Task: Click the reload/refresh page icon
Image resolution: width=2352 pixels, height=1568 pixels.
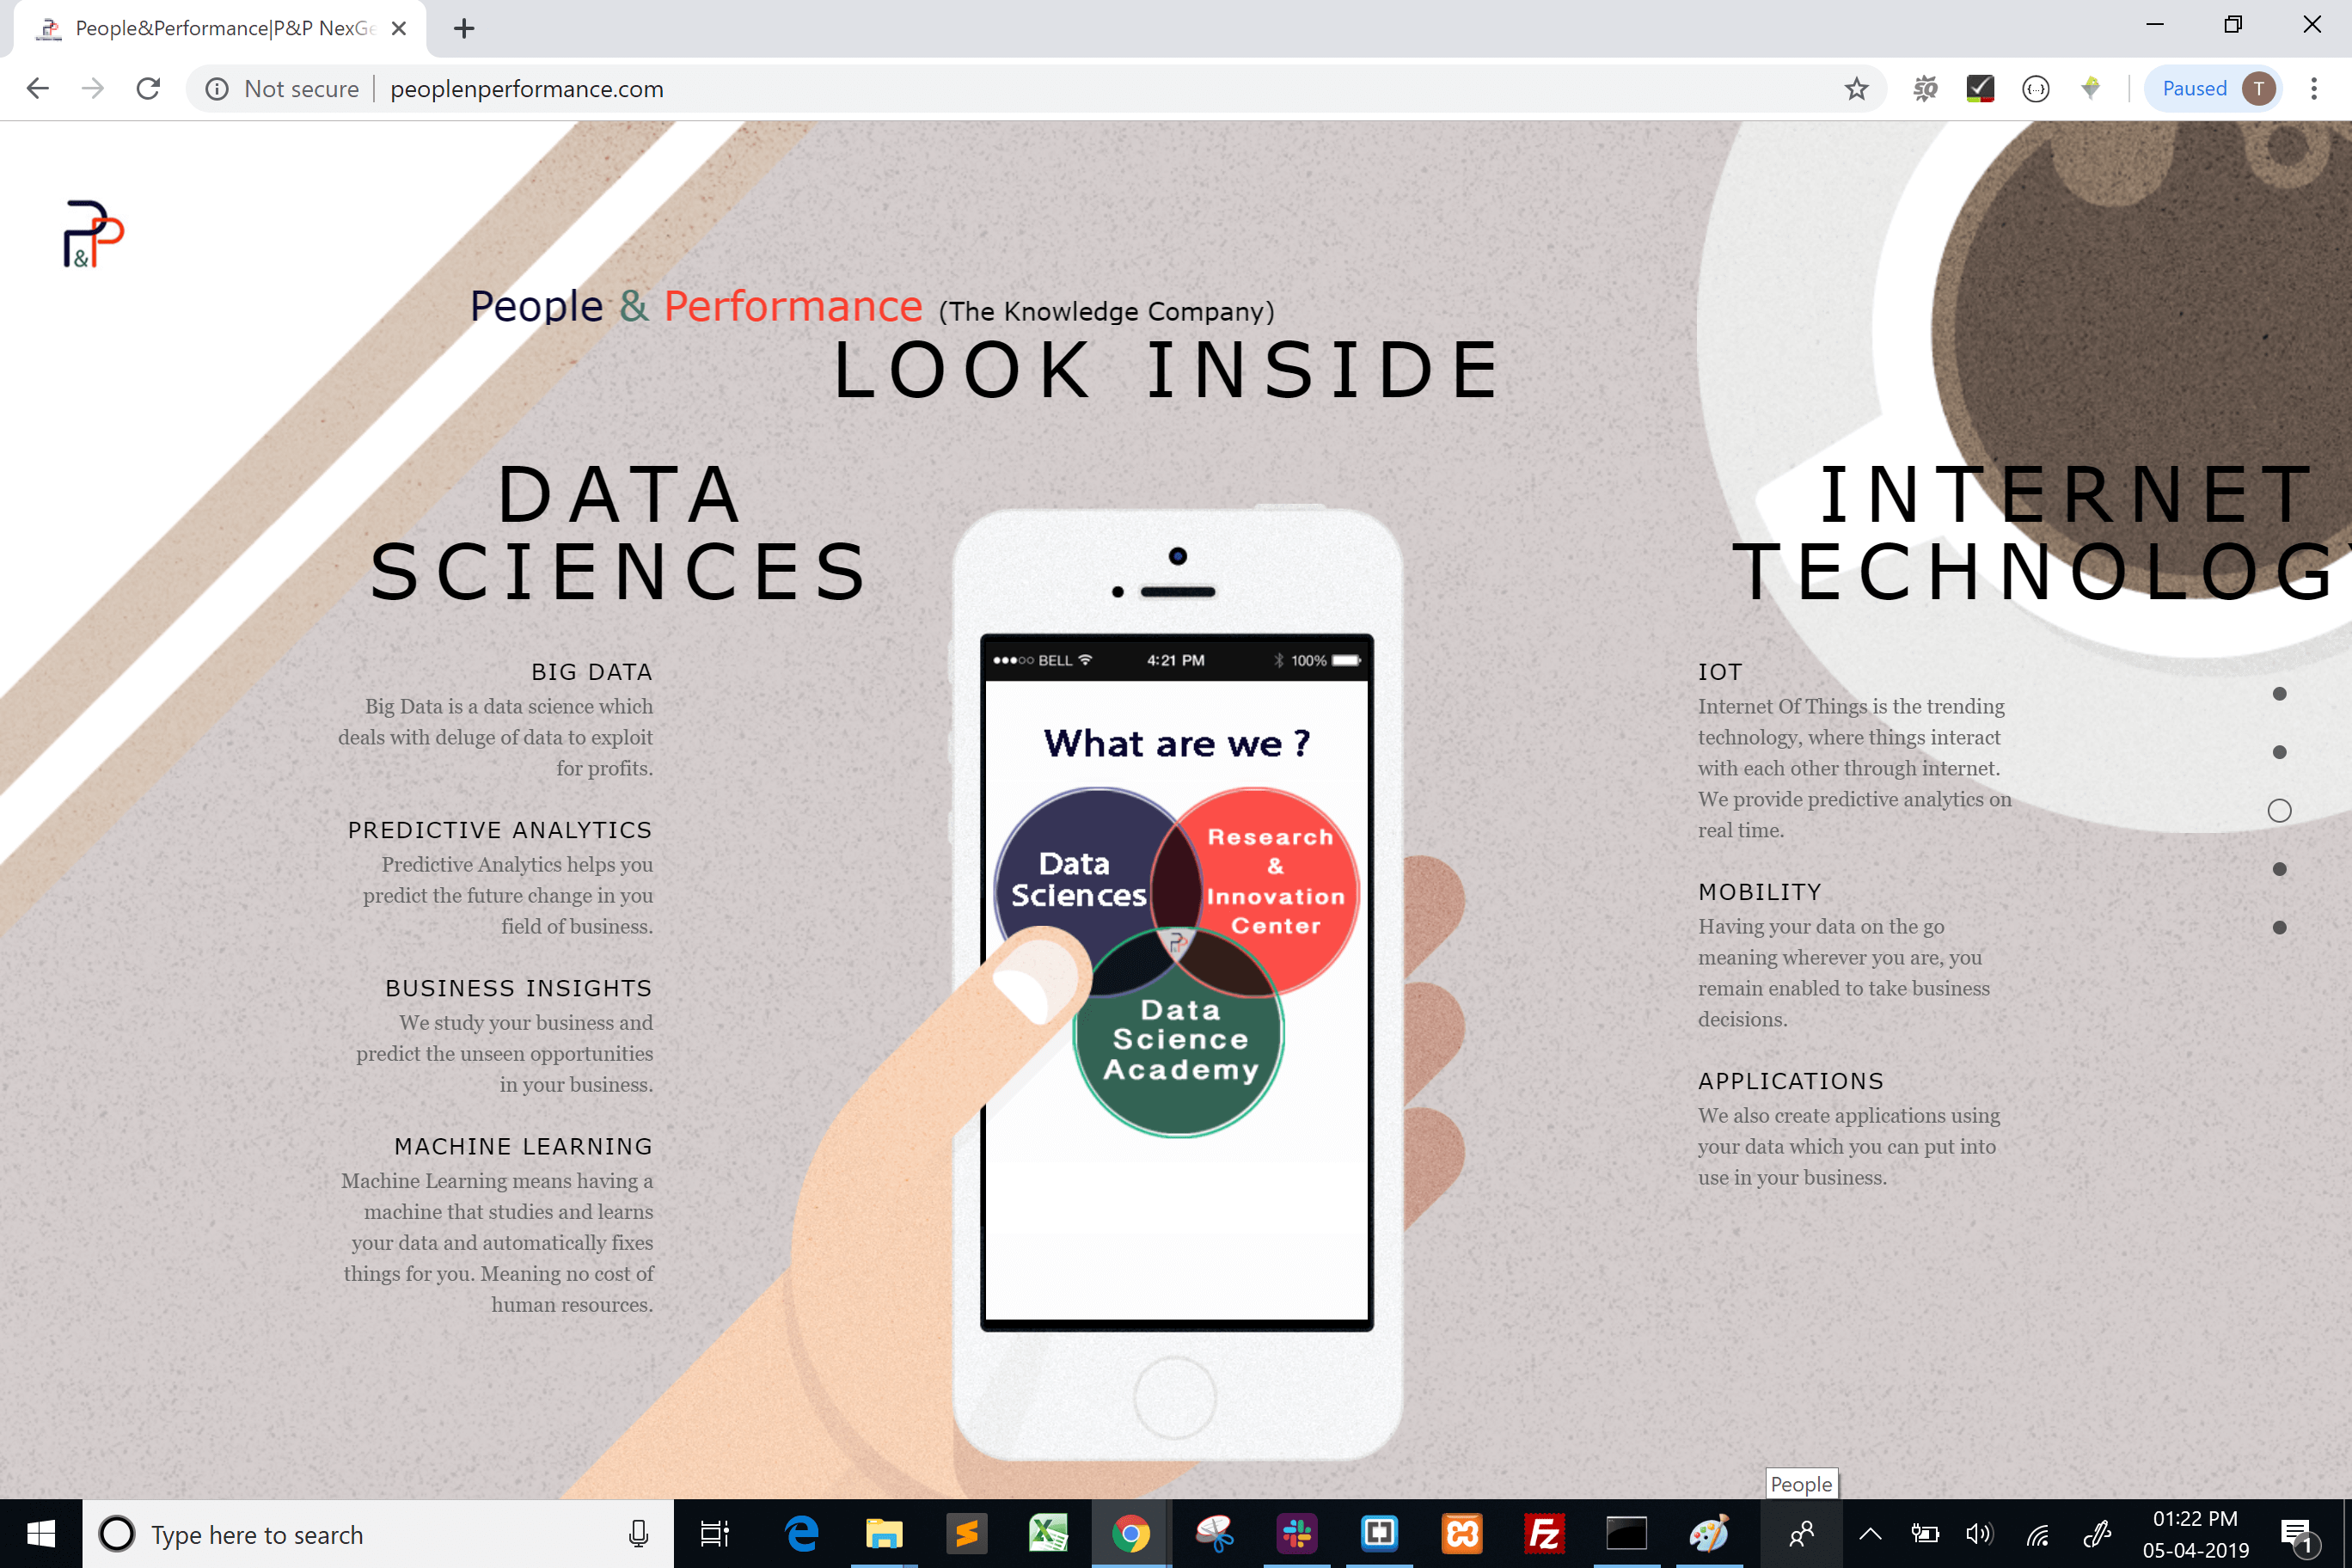Action: point(149,89)
